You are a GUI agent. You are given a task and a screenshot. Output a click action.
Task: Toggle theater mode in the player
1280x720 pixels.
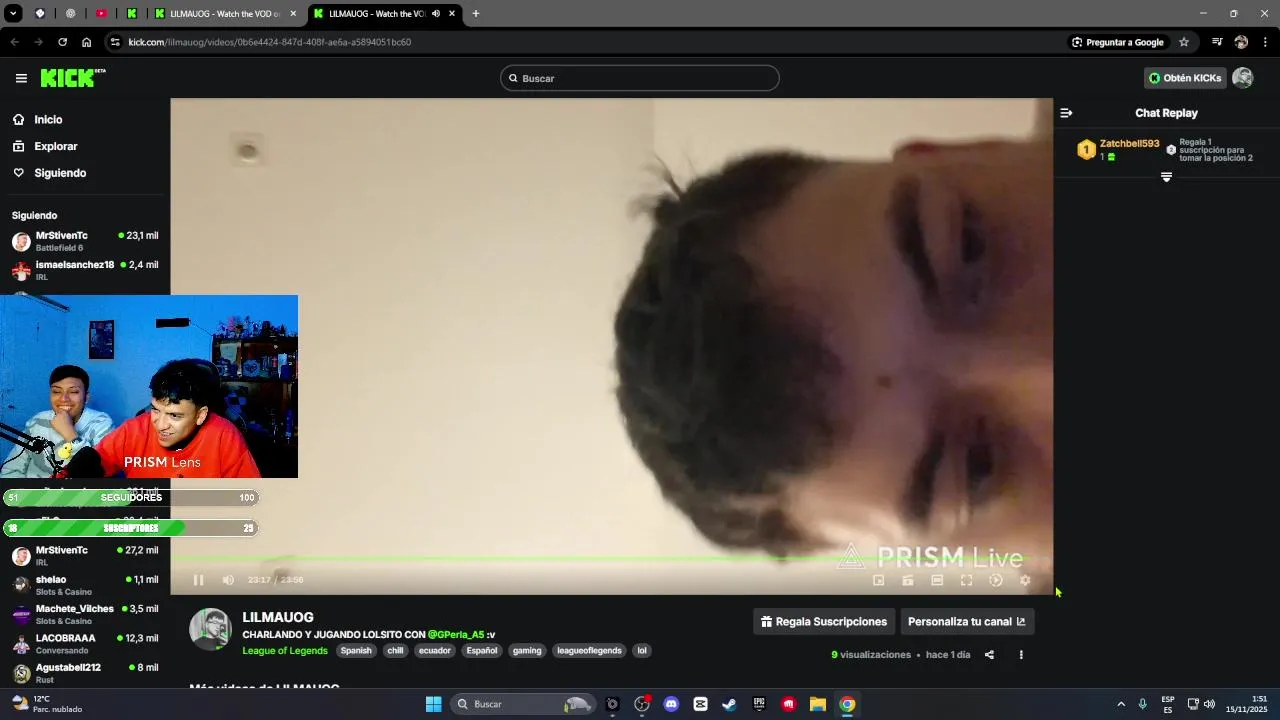pyautogui.click(x=937, y=580)
